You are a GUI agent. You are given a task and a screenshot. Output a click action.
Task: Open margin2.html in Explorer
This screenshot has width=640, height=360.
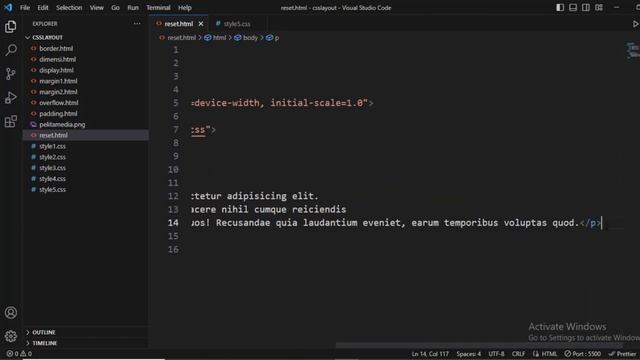(58, 92)
